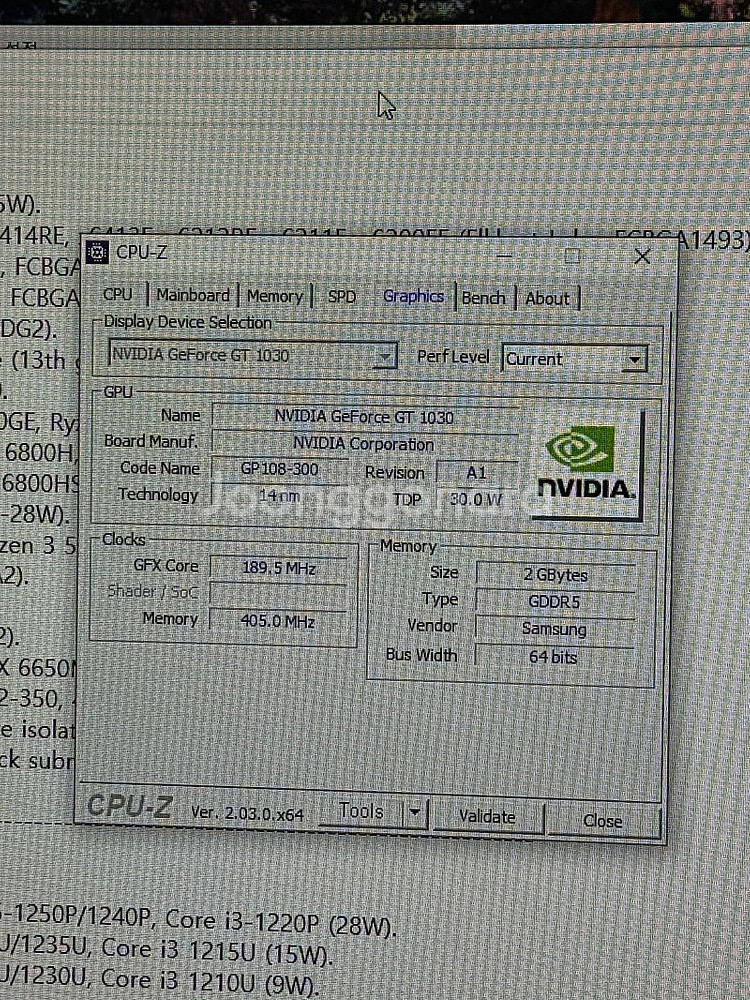The image size is (750, 1000).
Task: Expand the Tools dropdown arrow
Action: [415, 813]
